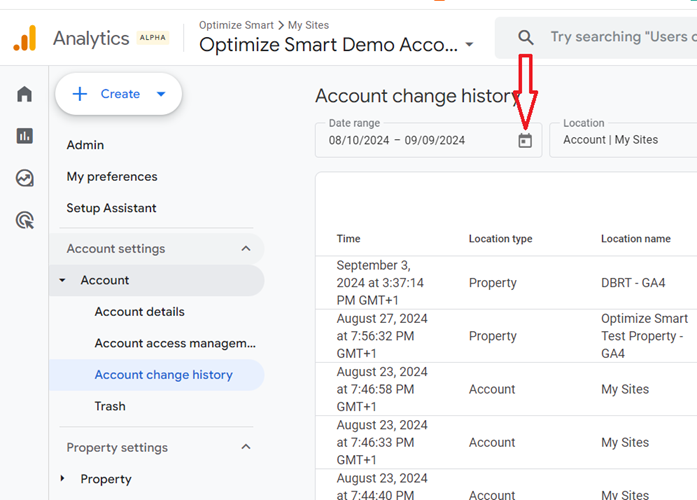The width and height of the screenshot is (697, 500).
Task: Click Account type in 7:46:58 row
Action: point(492,389)
